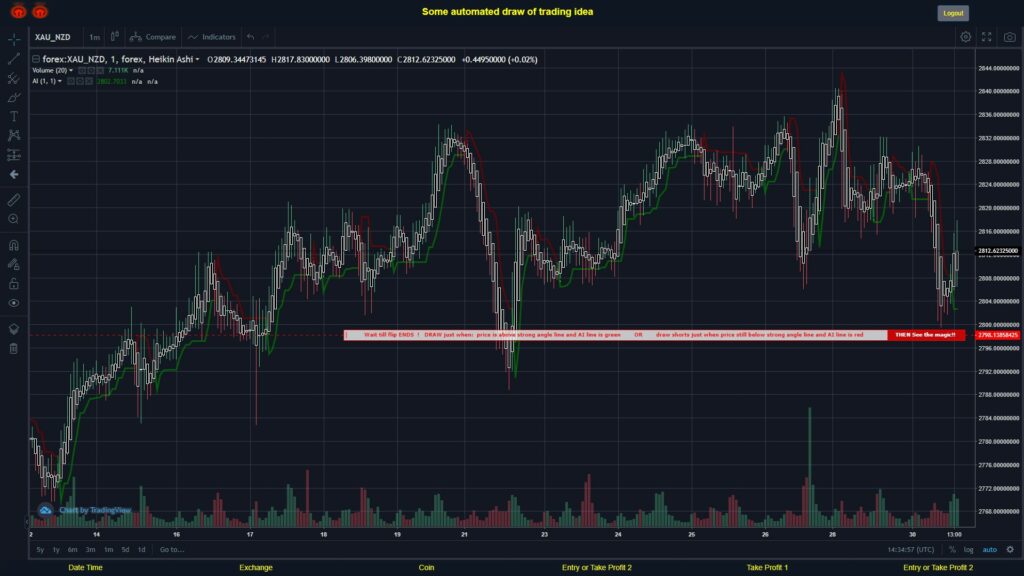The height and width of the screenshot is (576, 1024).
Task: Open AI indicator settings in the legend
Action: point(80,82)
